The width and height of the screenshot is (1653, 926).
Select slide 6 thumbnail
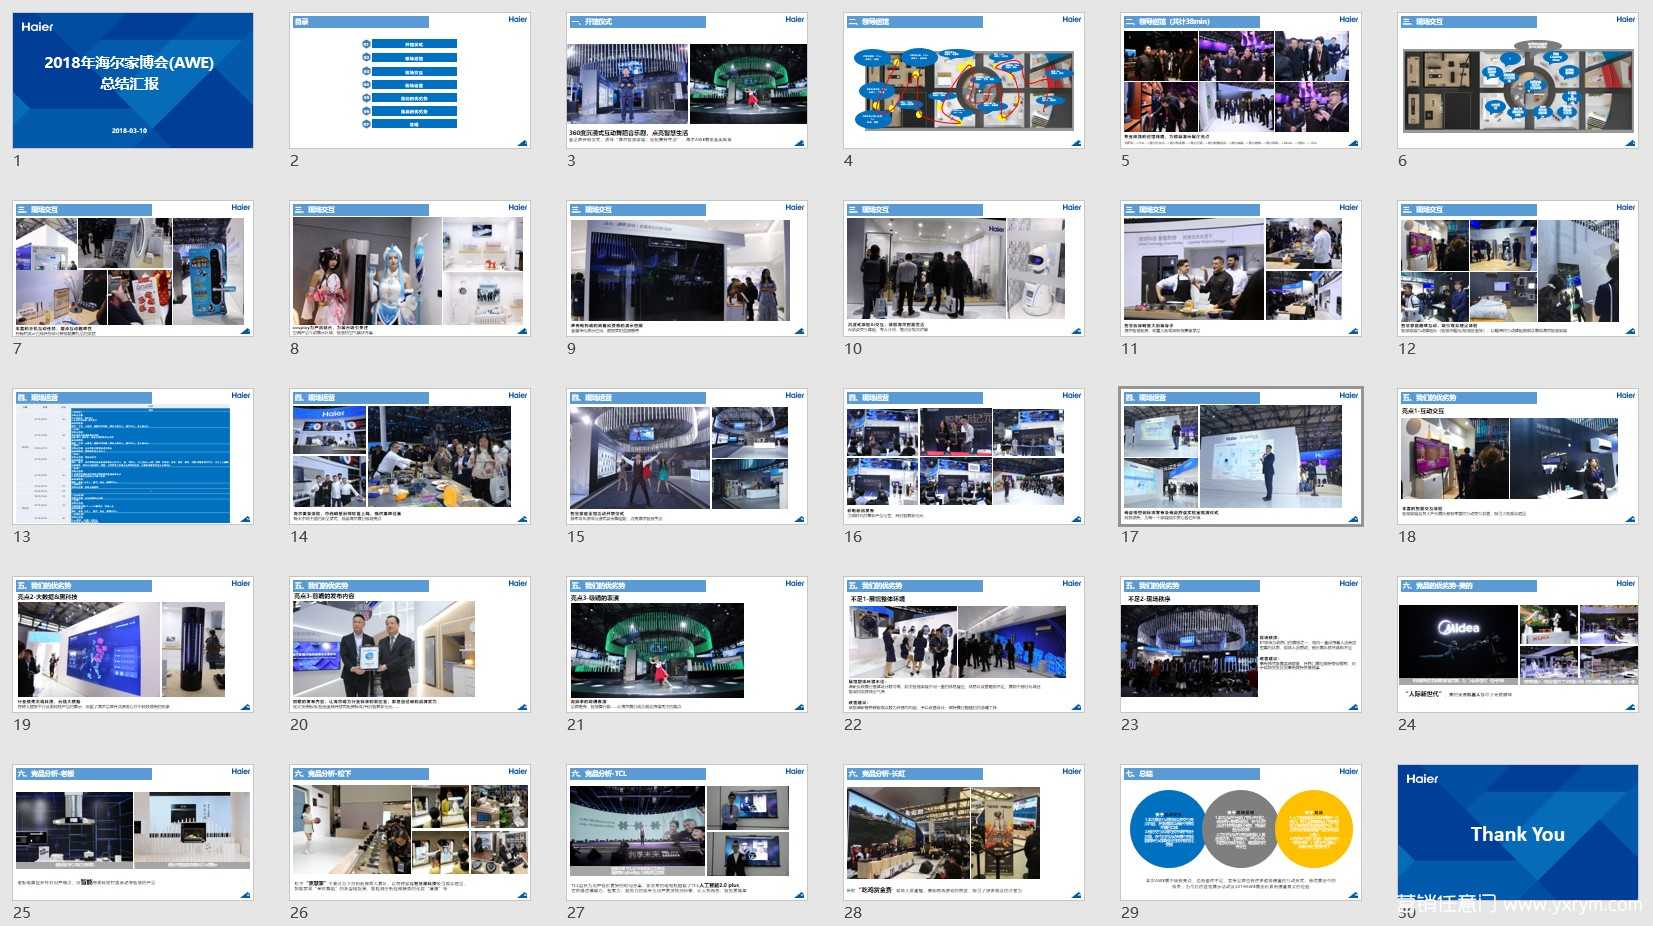[x=1518, y=81]
